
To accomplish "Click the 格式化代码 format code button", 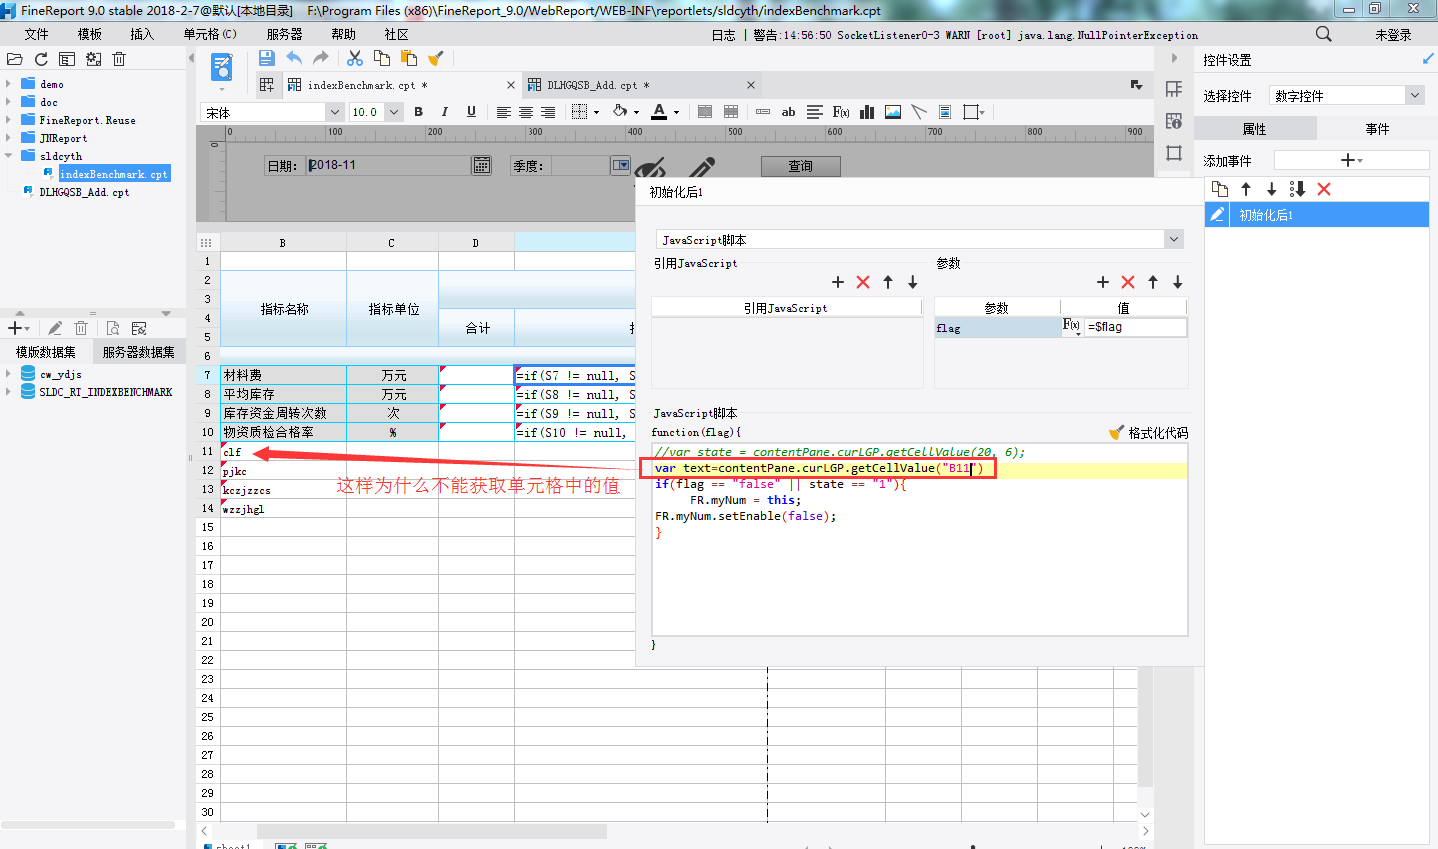I will click(1149, 433).
